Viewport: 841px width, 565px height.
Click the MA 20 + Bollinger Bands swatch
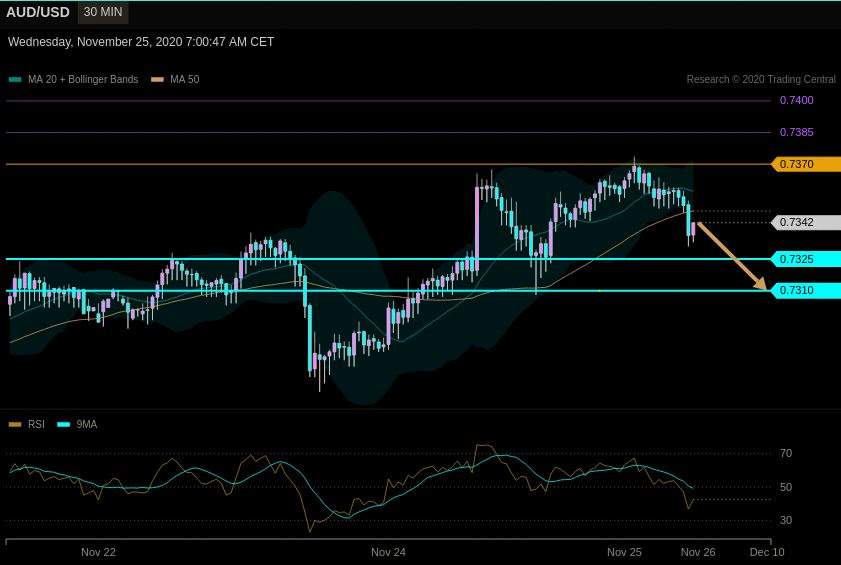coord(15,79)
